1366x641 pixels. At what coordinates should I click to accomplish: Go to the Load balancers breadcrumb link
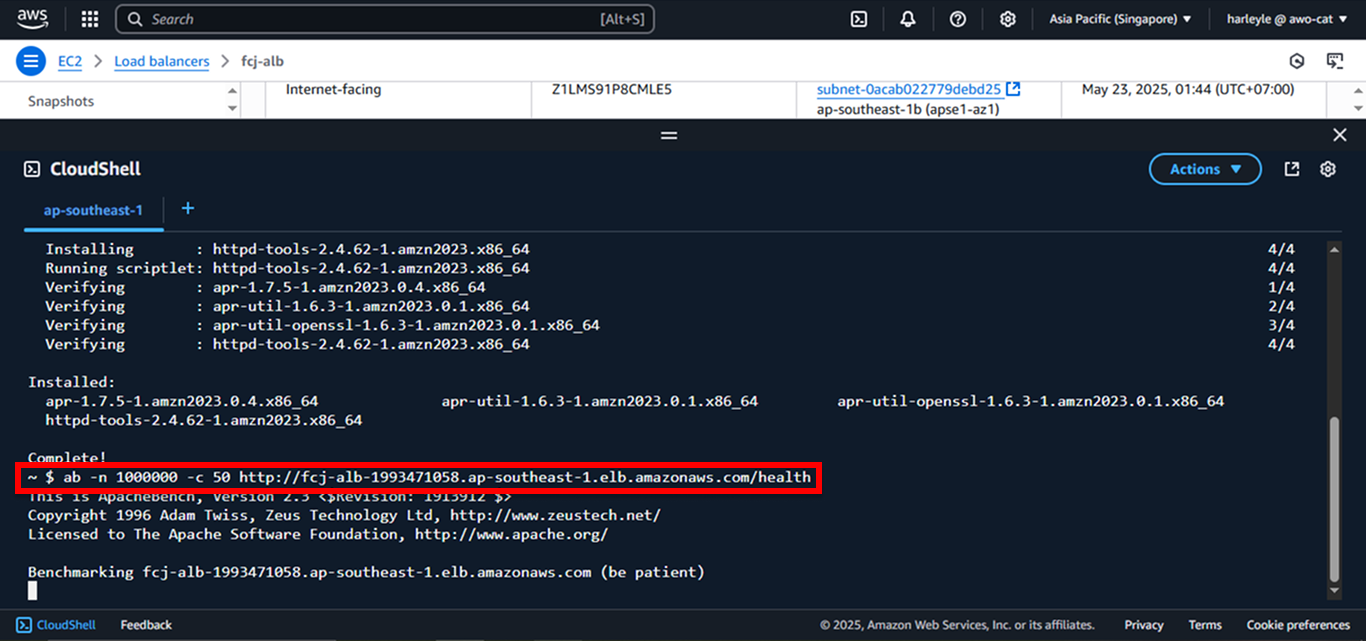(x=162, y=61)
